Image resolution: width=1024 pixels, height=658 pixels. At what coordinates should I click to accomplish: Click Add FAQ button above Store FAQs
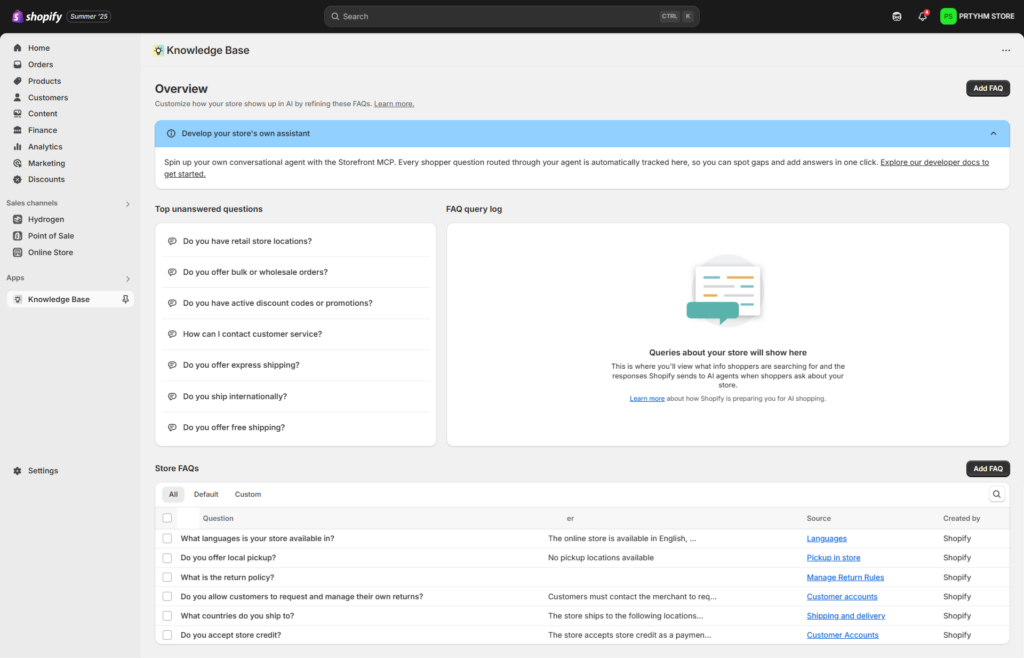[x=987, y=469]
